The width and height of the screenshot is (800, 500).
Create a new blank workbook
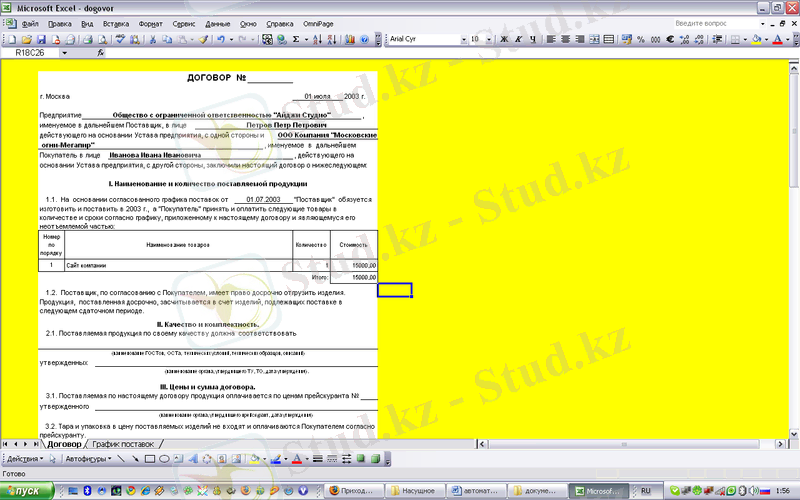tap(13, 39)
